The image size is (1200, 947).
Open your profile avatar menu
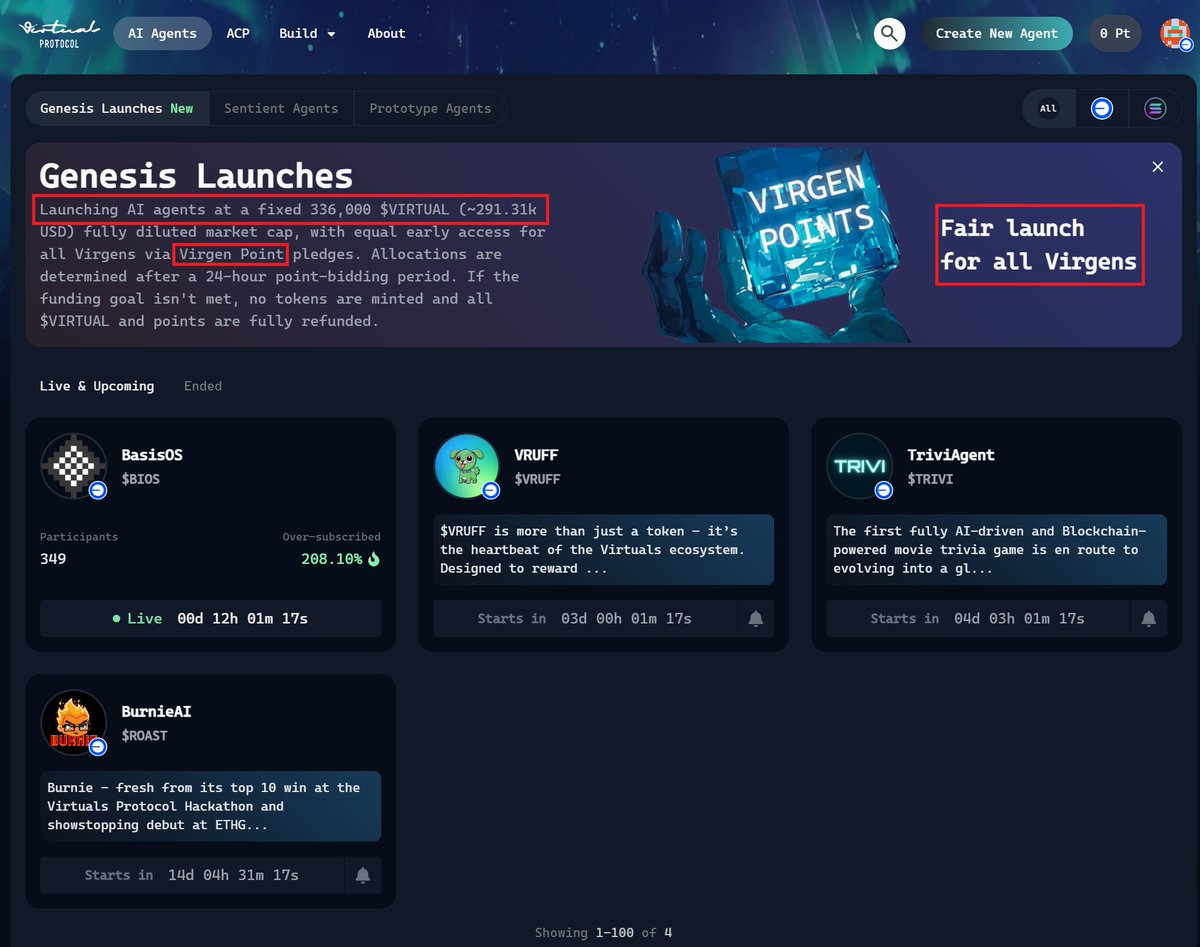[x=1176, y=33]
